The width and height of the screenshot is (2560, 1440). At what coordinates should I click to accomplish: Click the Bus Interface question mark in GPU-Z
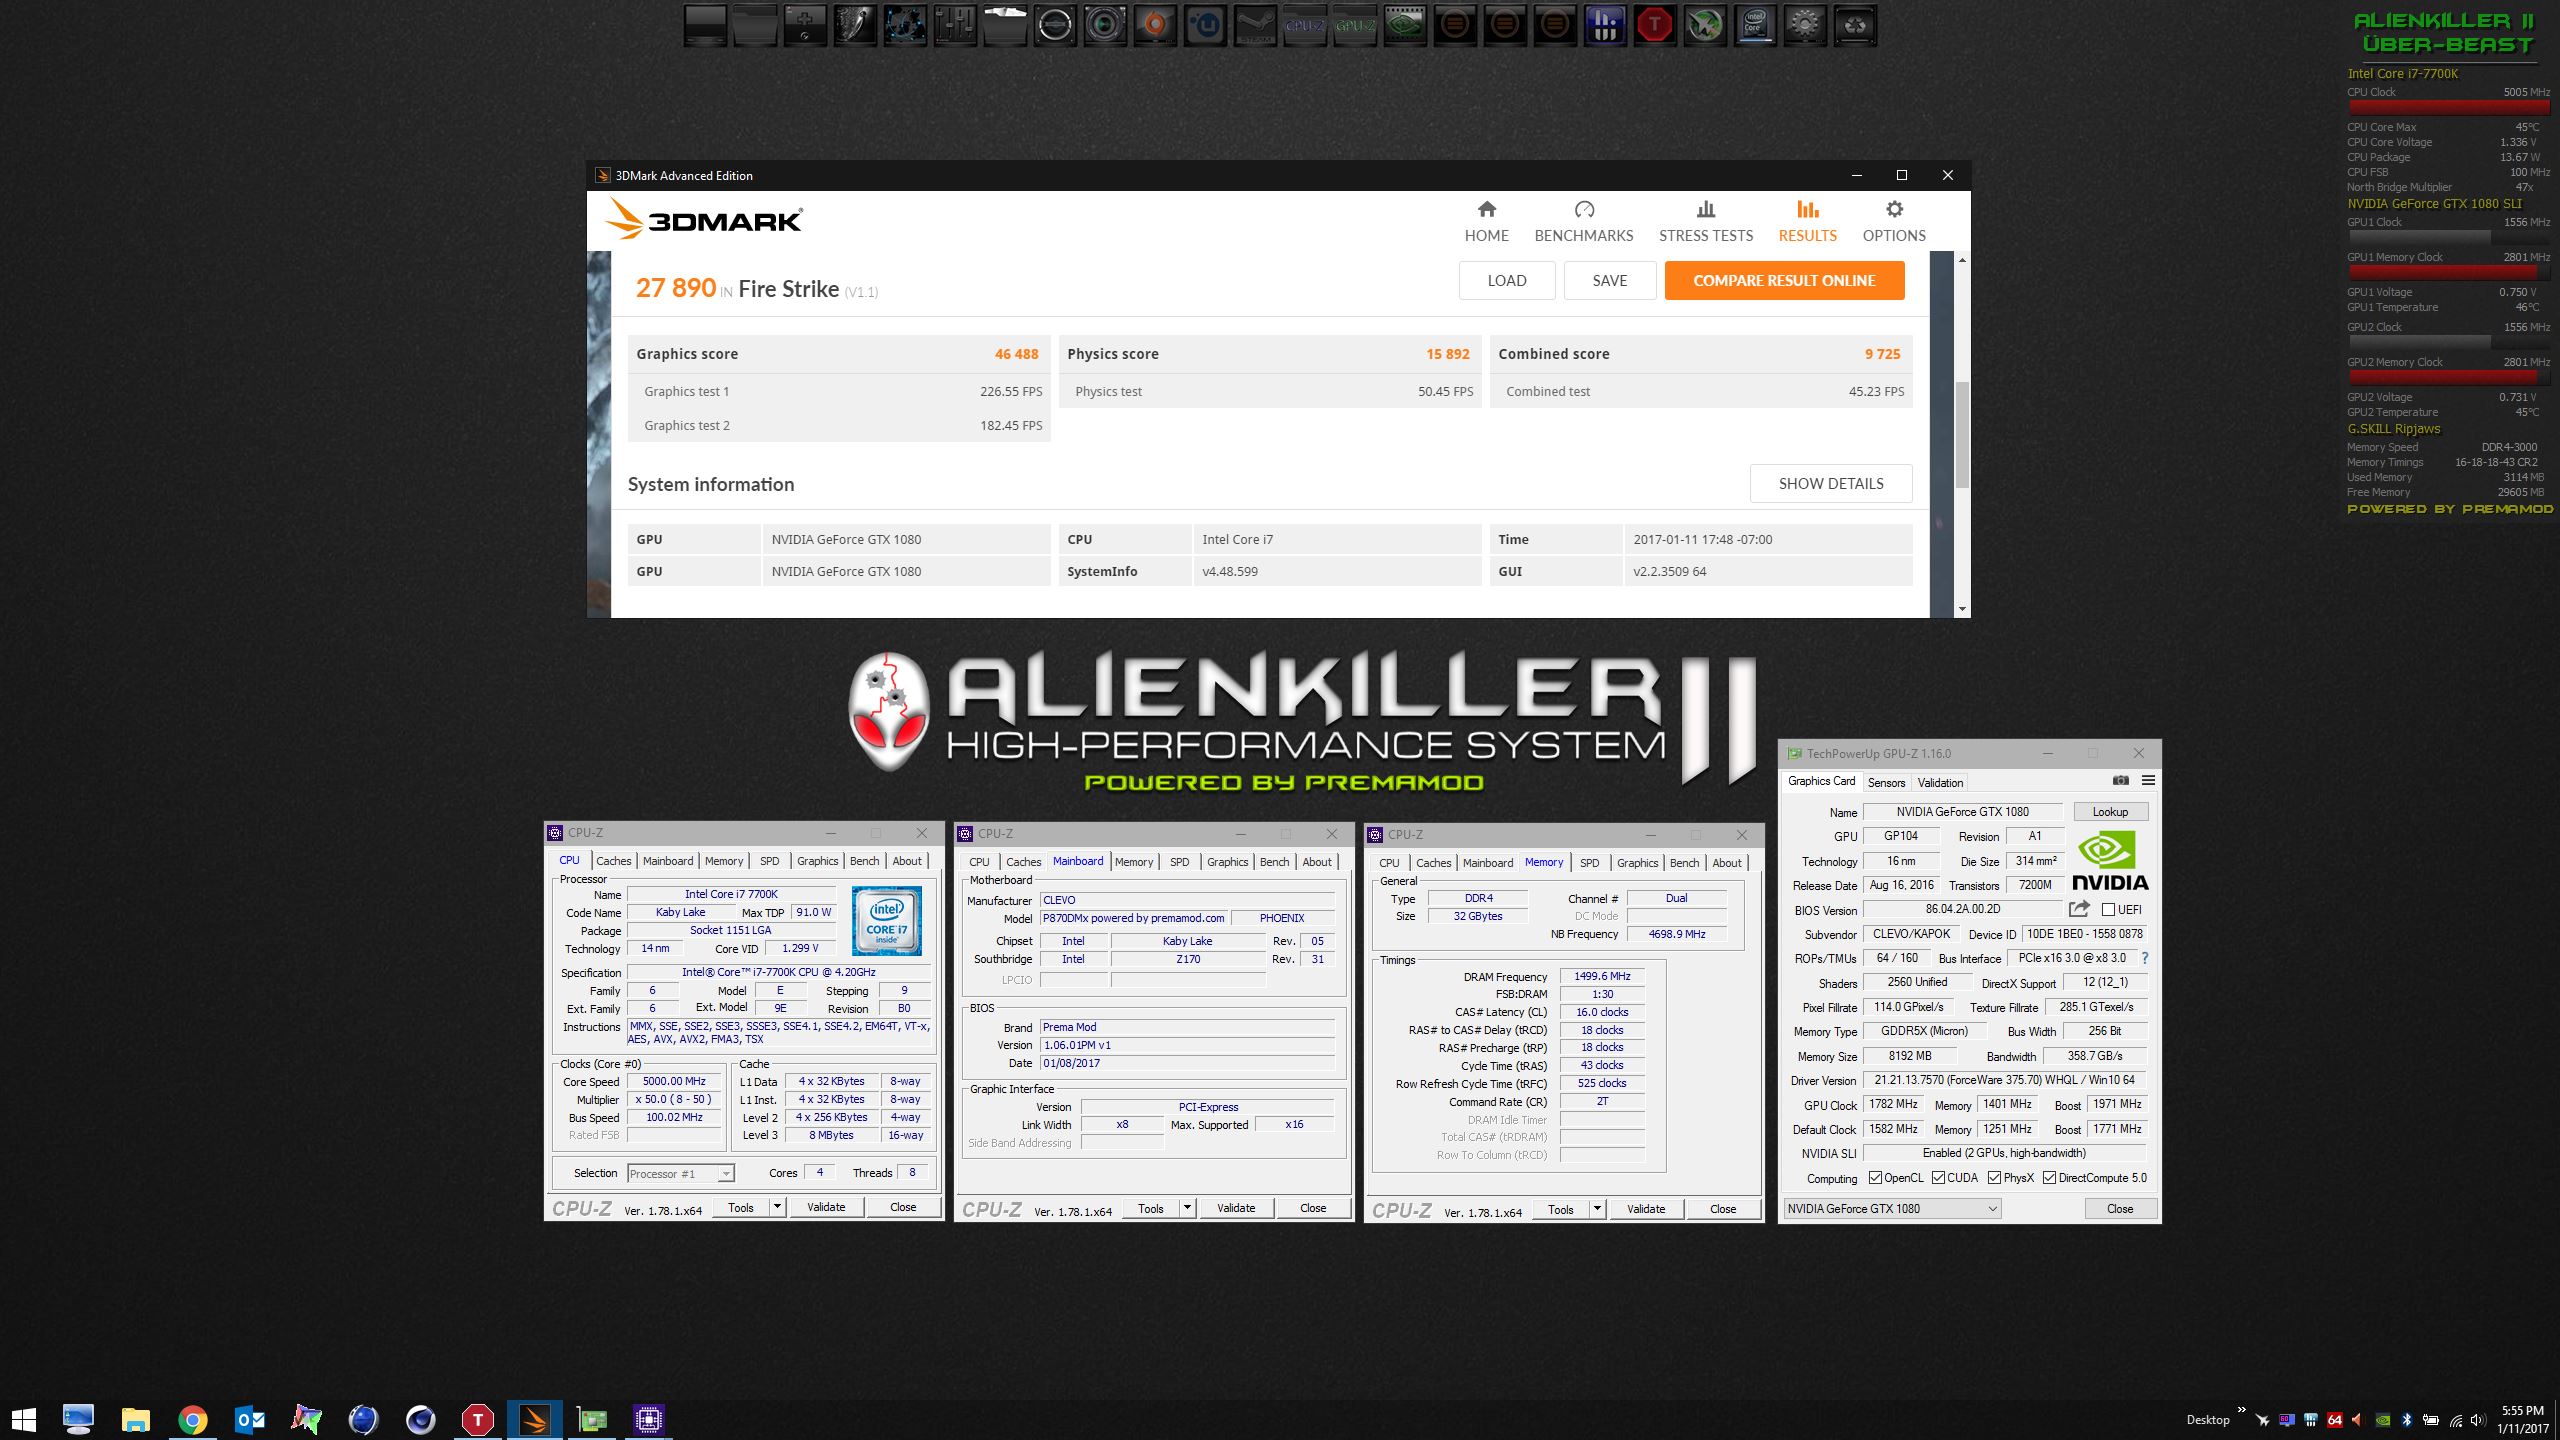click(2144, 958)
